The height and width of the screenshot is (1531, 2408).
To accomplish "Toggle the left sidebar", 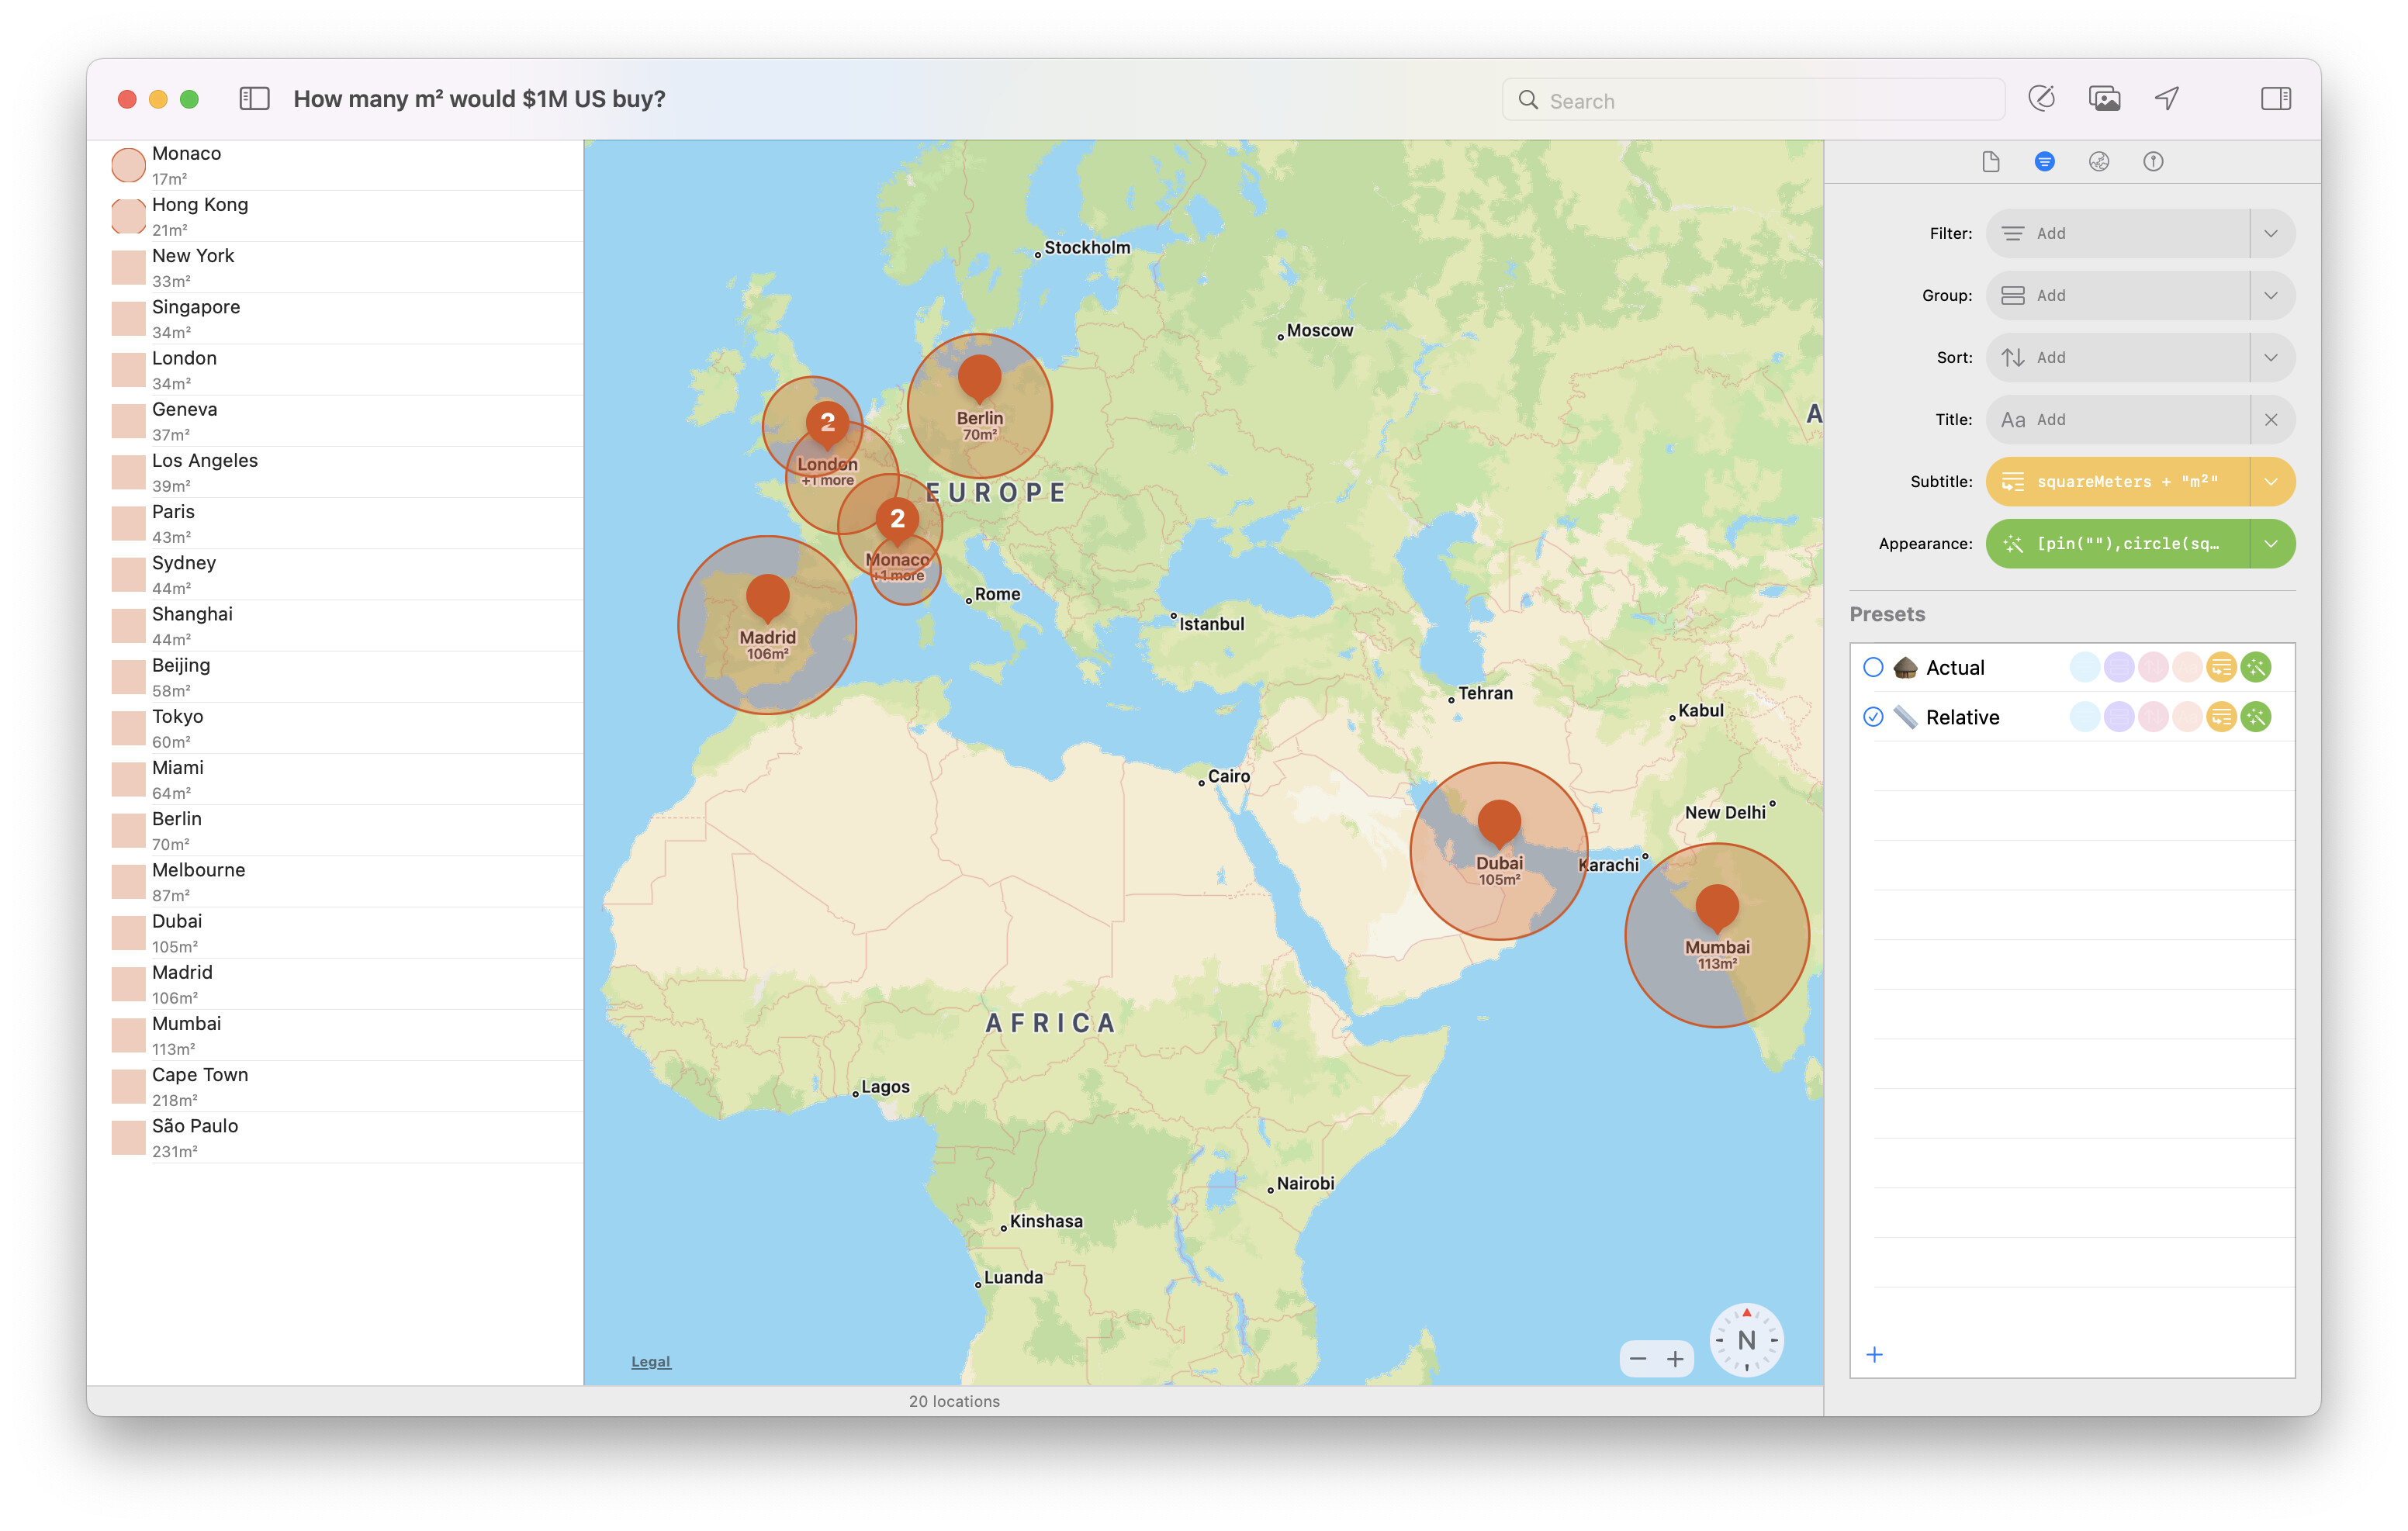I will point(254,99).
